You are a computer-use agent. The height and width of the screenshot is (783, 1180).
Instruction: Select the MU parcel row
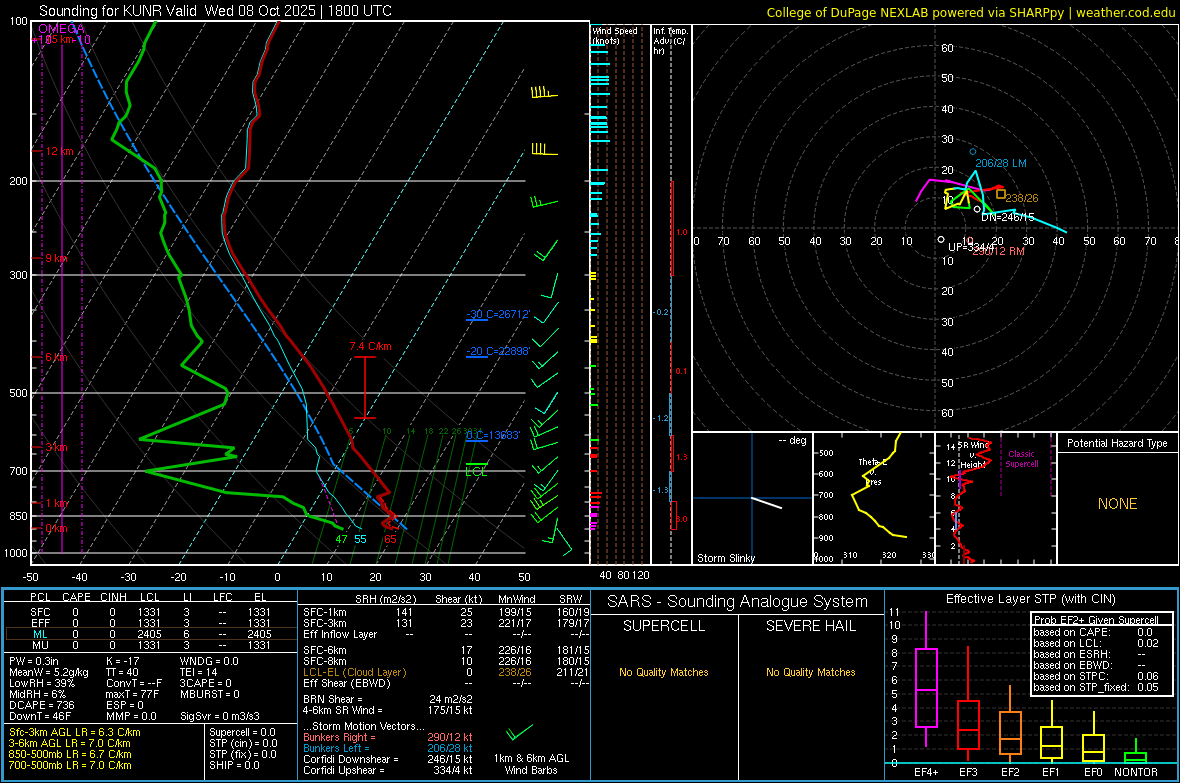point(150,644)
